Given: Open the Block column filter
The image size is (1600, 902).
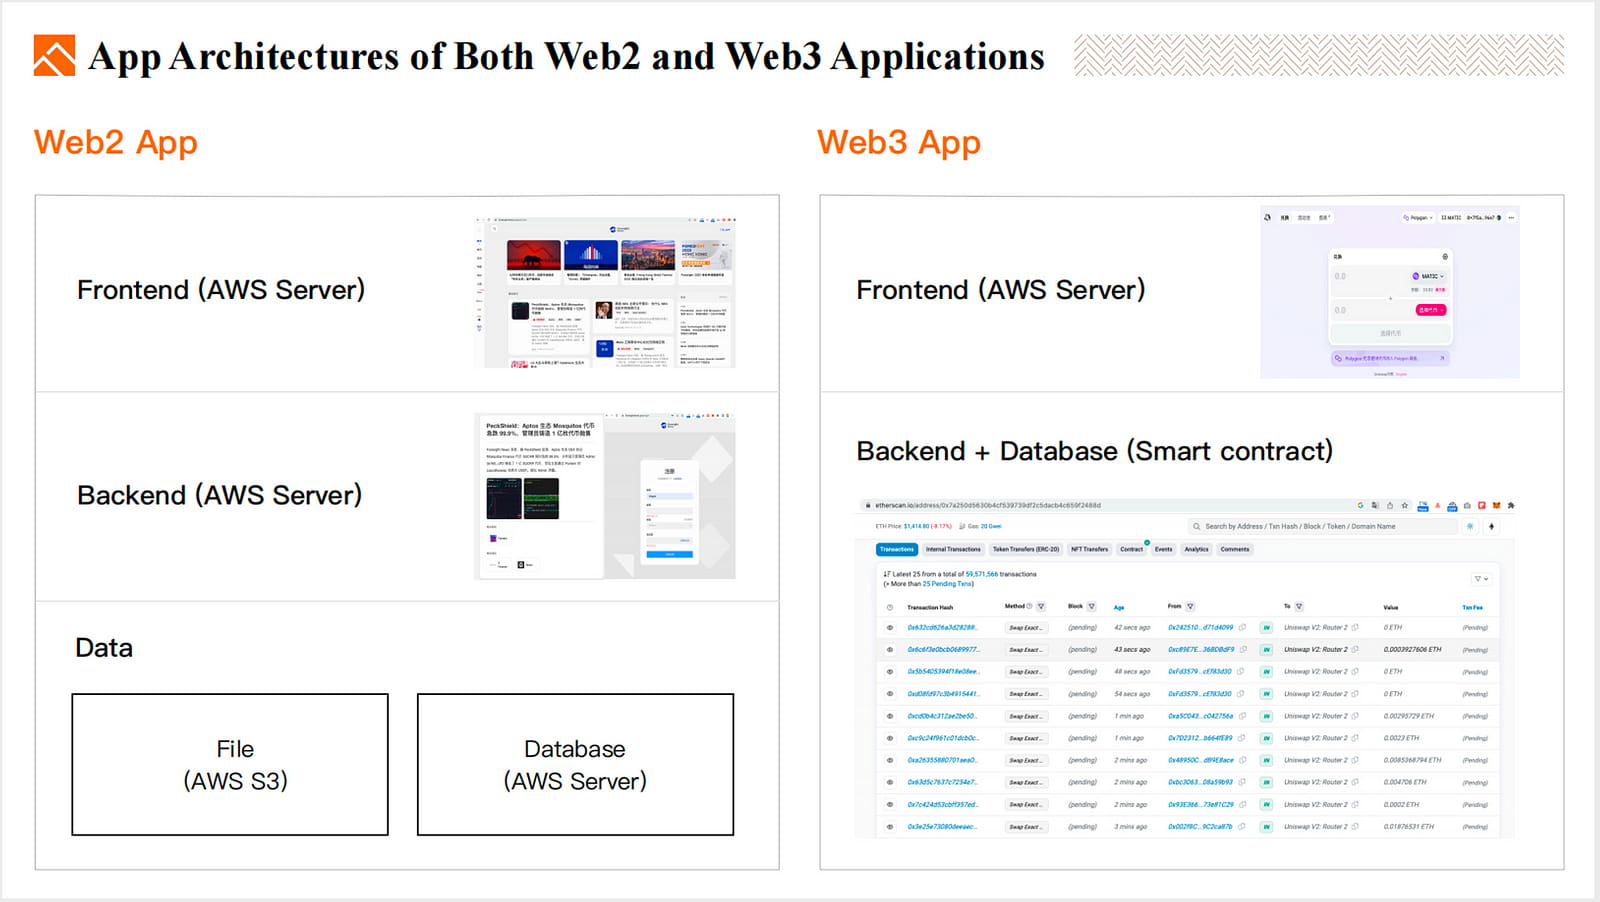Looking at the screenshot, I should [1091, 607].
